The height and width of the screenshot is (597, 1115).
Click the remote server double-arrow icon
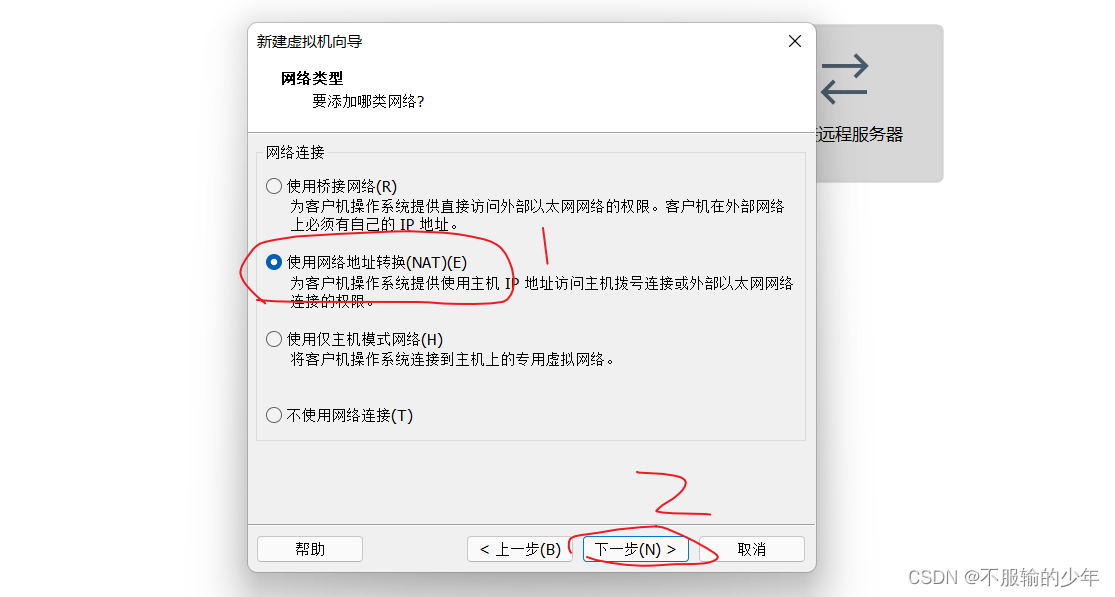[x=845, y=79]
